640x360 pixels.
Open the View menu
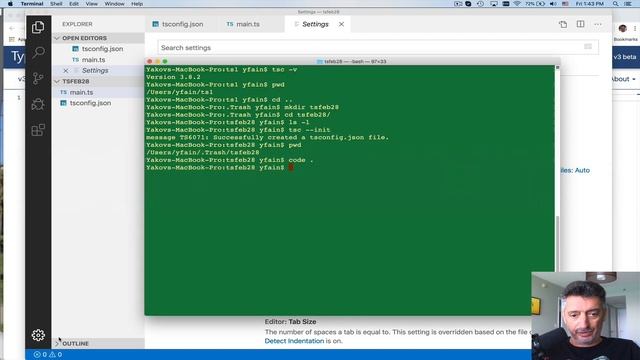click(91, 4)
